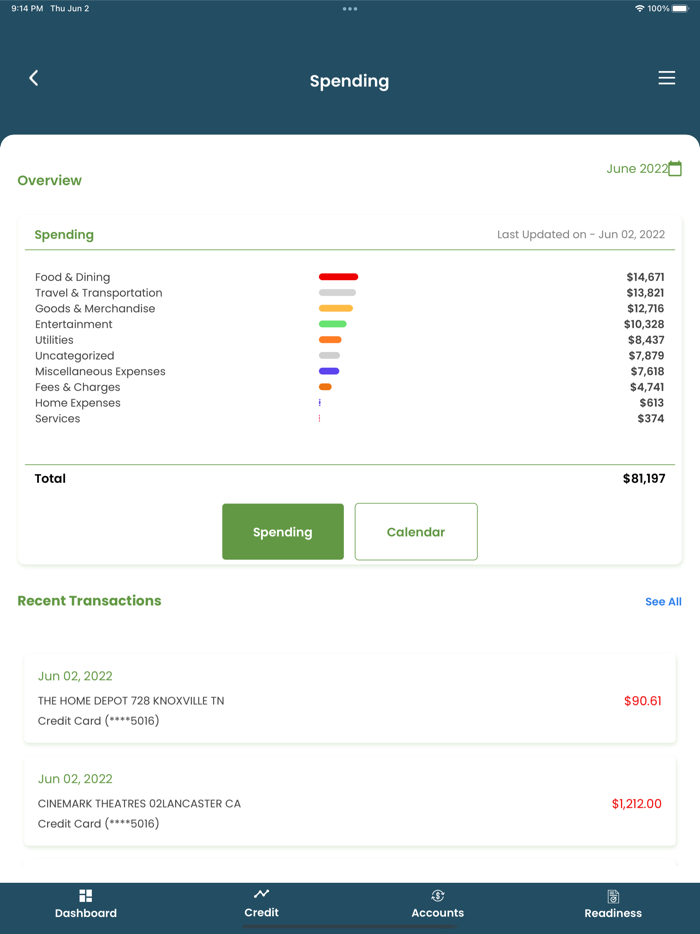The width and height of the screenshot is (700, 934).
Task: Select the yellow Goods & Merchandise bar
Action: click(336, 309)
